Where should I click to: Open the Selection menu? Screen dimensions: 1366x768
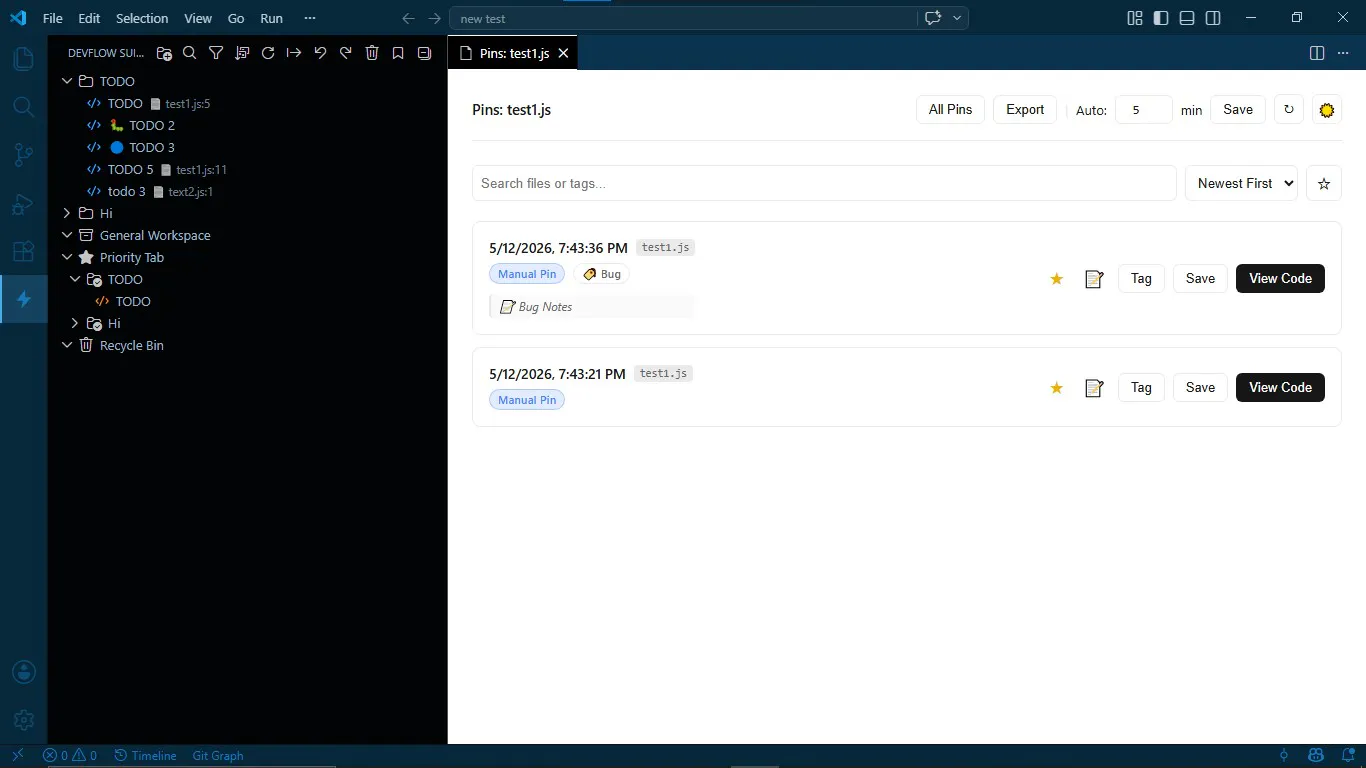click(x=142, y=18)
